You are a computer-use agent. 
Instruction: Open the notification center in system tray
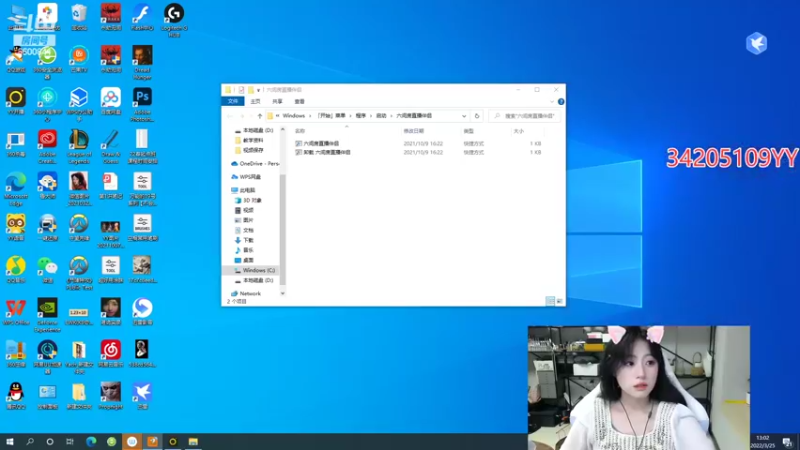[788, 441]
